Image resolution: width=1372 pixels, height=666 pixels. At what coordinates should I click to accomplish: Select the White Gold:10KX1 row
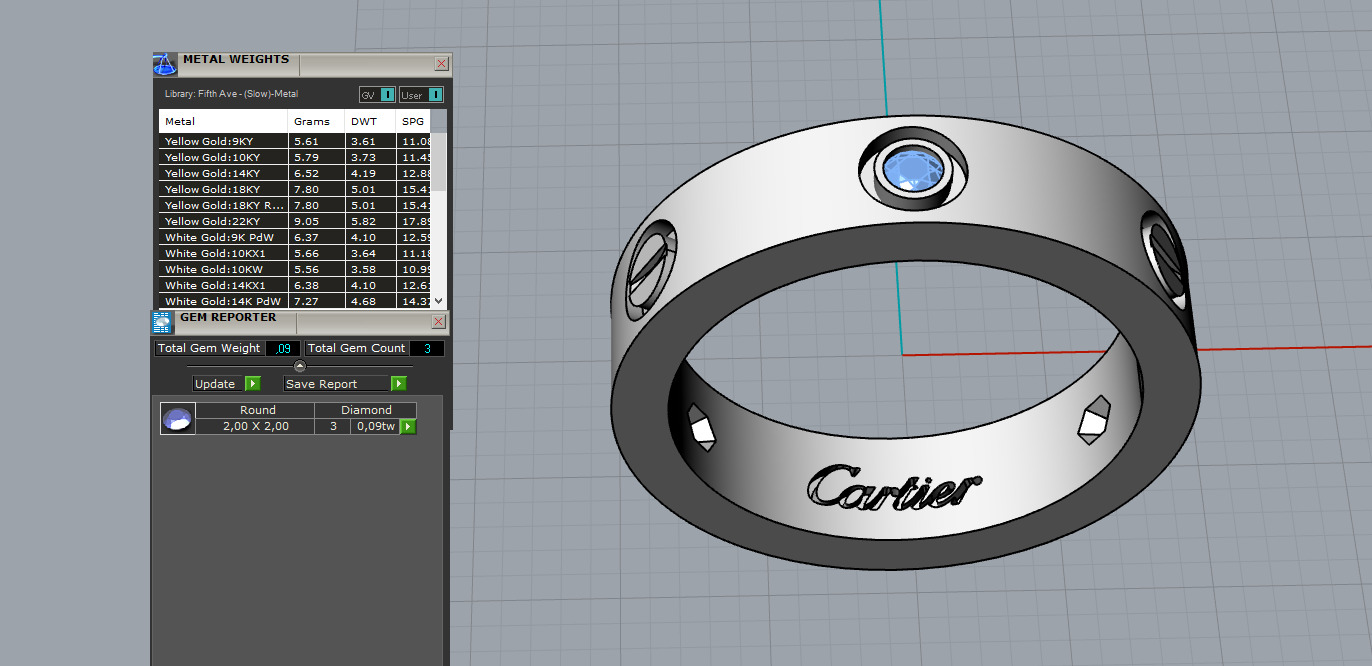pyautogui.click(x=294, y=253)
